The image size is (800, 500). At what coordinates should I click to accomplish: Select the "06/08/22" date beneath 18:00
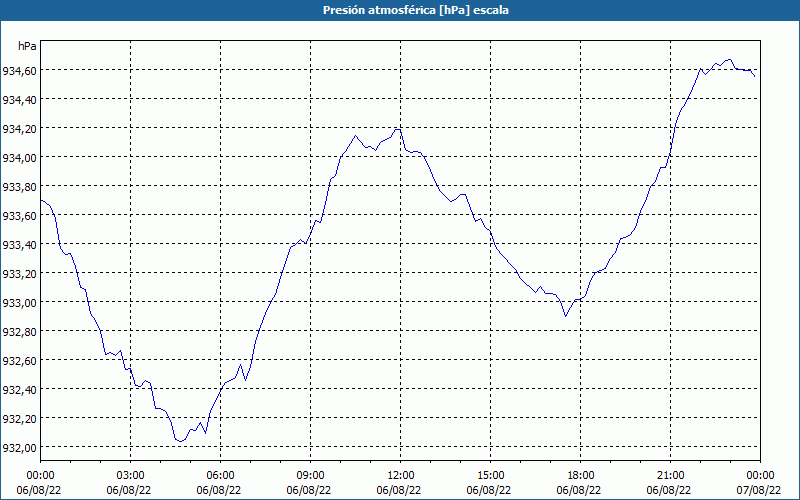tap(579, 490)
